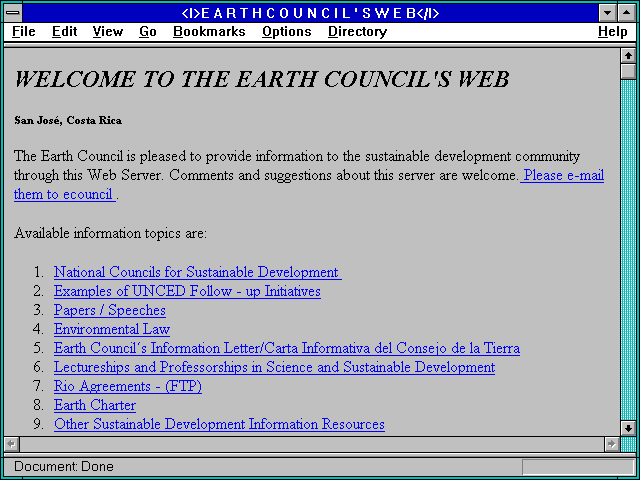
Task: Open the Help menu
Action: 613,31
